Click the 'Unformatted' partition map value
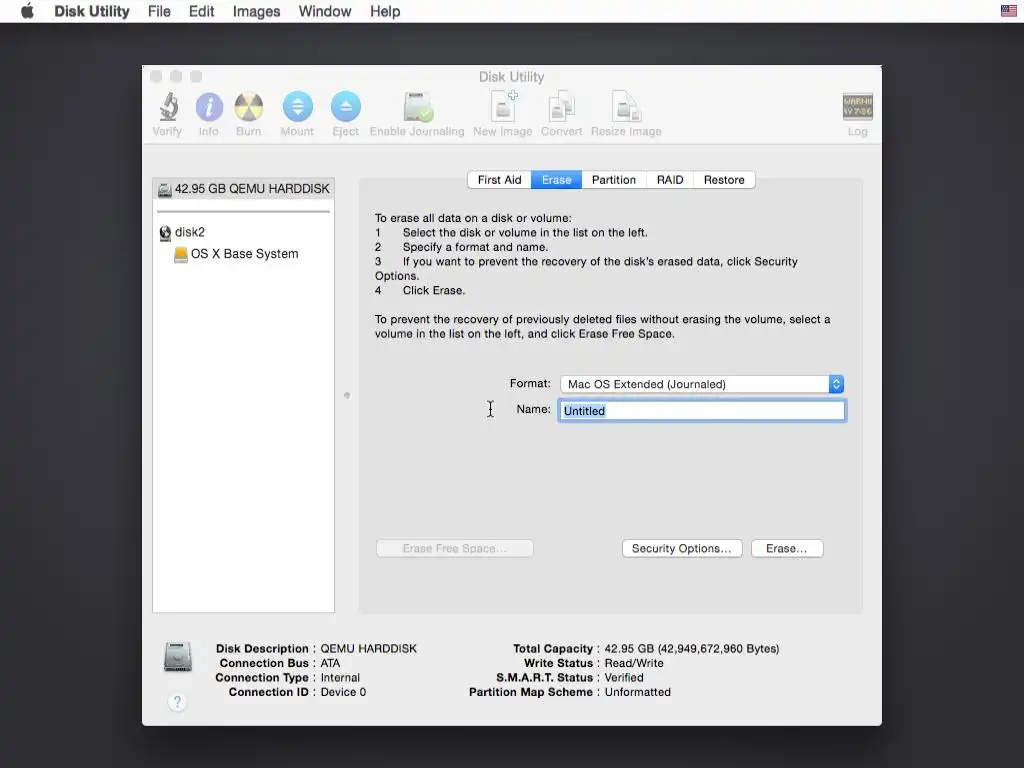This screenshot has height=768, width=1024. pos(637,692)
